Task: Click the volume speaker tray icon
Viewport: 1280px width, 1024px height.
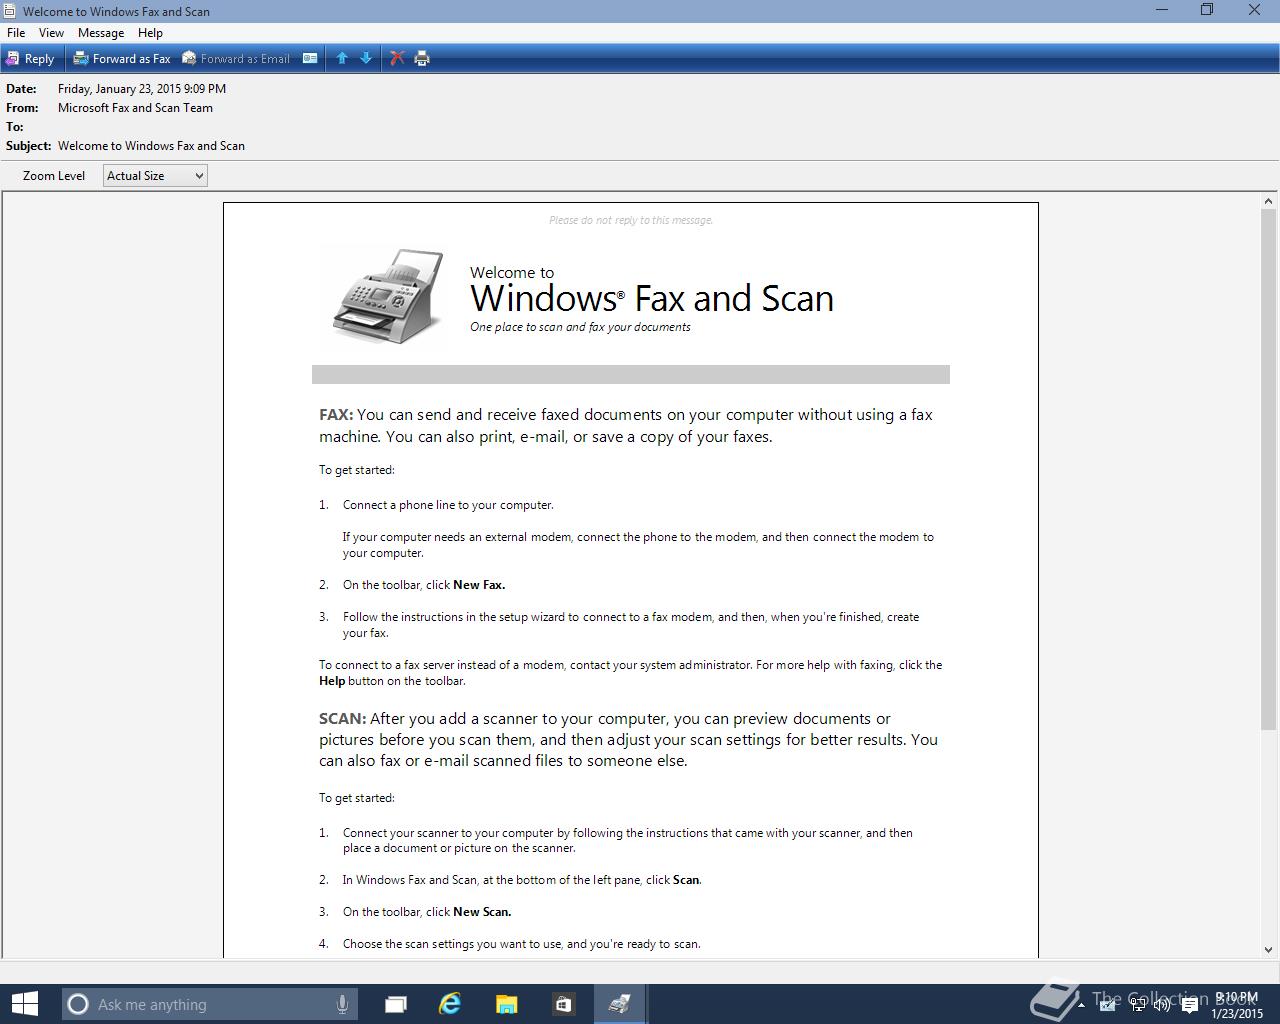Action: pyautogui.click(x=1162, y=1006)
